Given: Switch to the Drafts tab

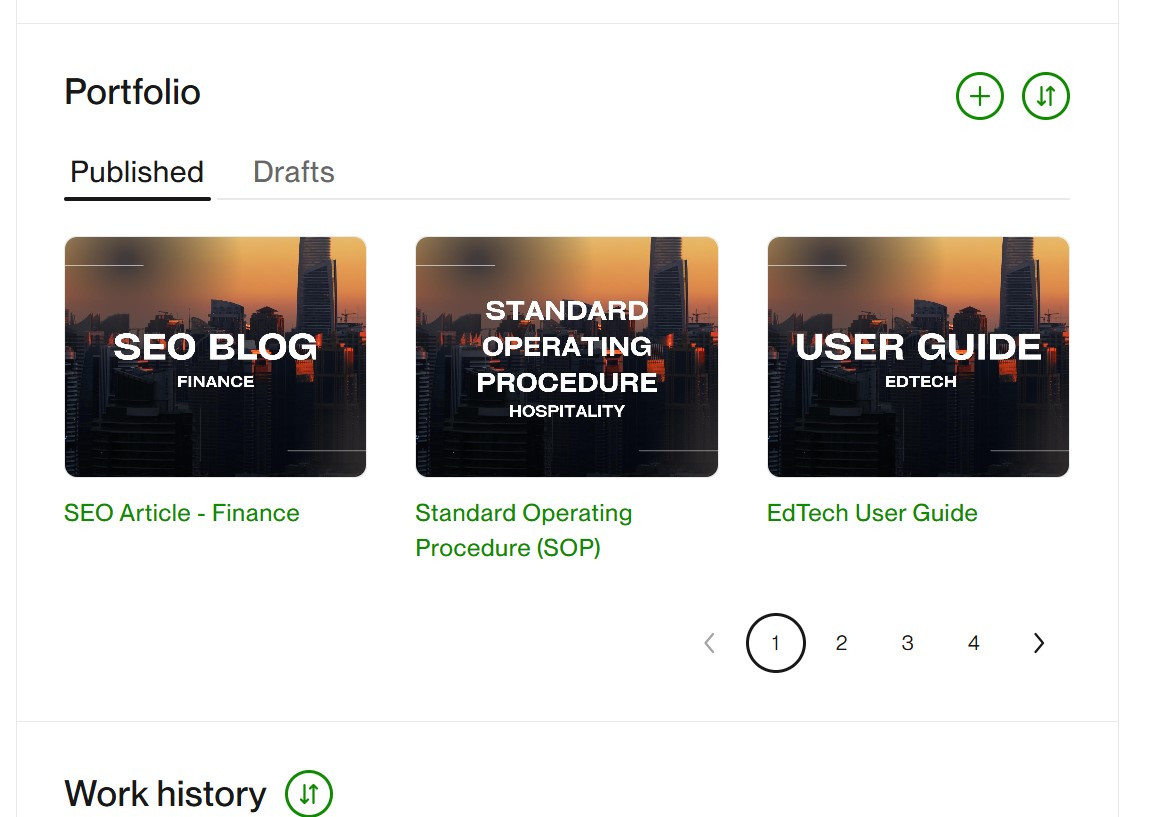Looking at the screenshot, I should pyautogui.click(x=294, y=172).
